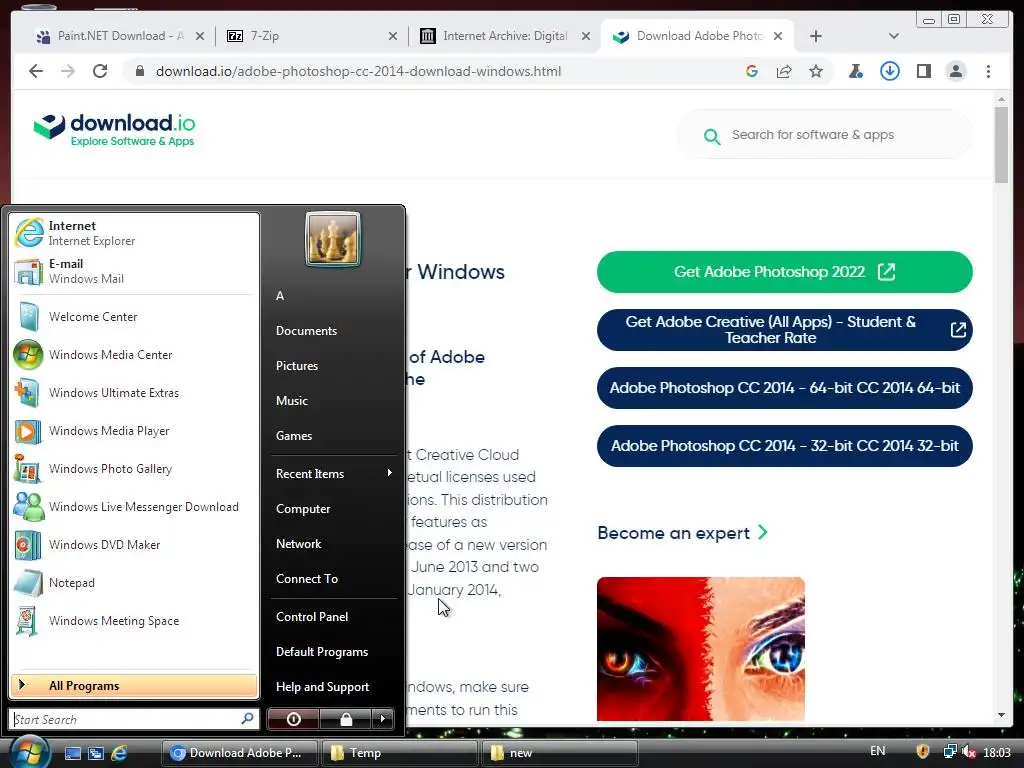
Task: Open Network in Start menu
Action: pyautogui.click(x=298, y=543)
